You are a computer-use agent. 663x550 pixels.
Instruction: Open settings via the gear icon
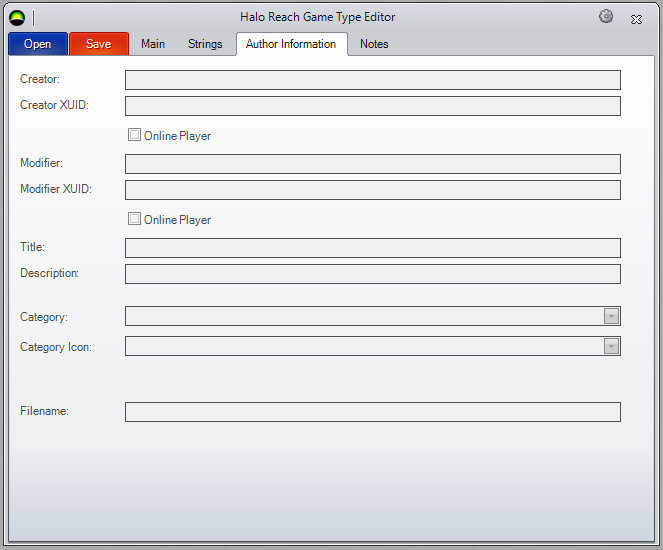(606, 17)
